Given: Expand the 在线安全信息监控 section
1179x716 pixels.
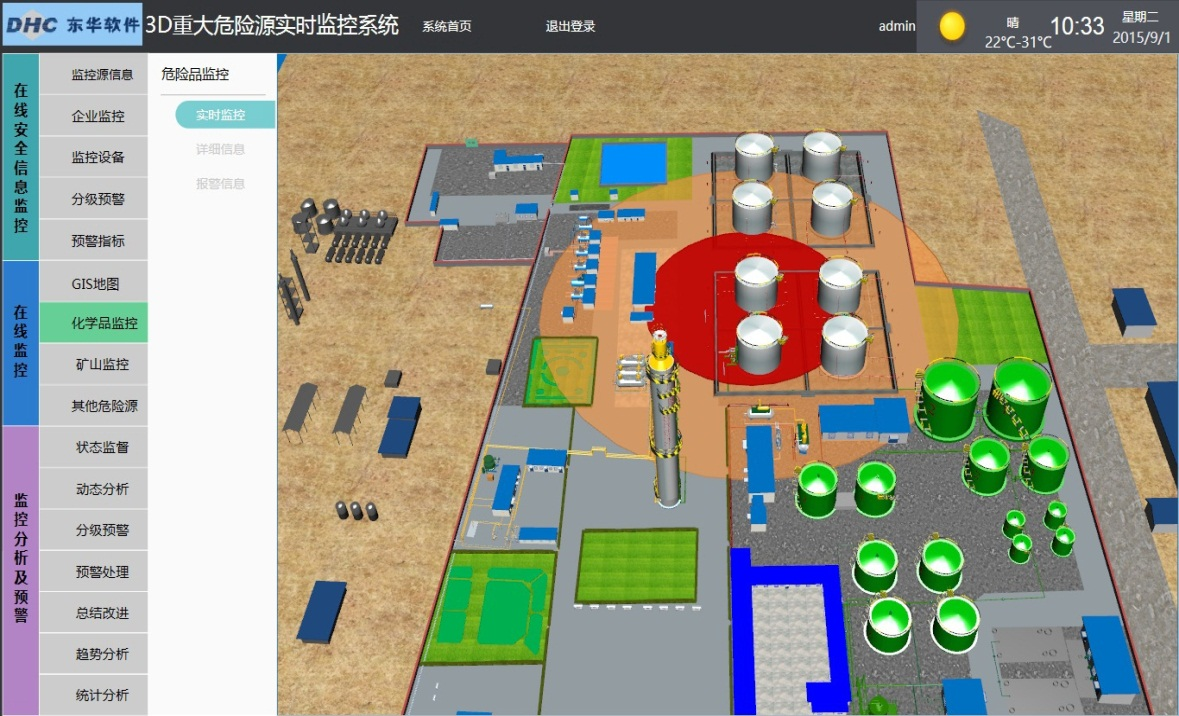Looking at the screenshot, I should tap(21, 158).
